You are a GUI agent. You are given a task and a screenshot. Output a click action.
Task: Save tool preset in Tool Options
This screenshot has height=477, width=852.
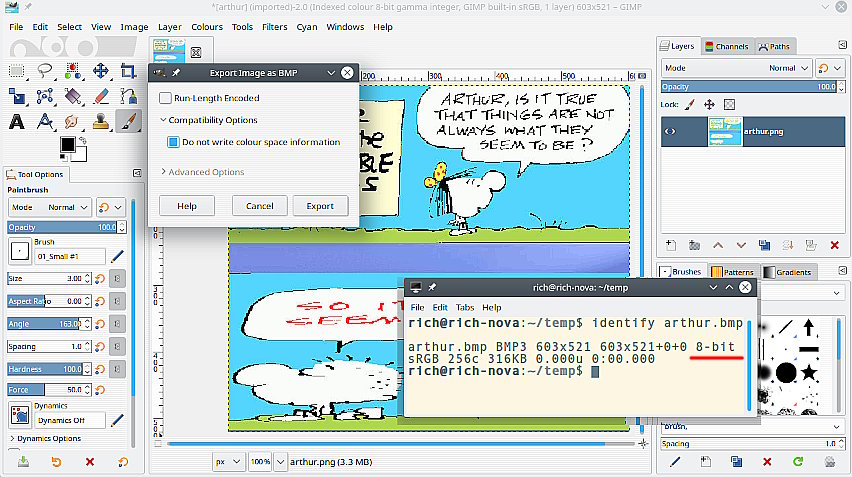23,462
